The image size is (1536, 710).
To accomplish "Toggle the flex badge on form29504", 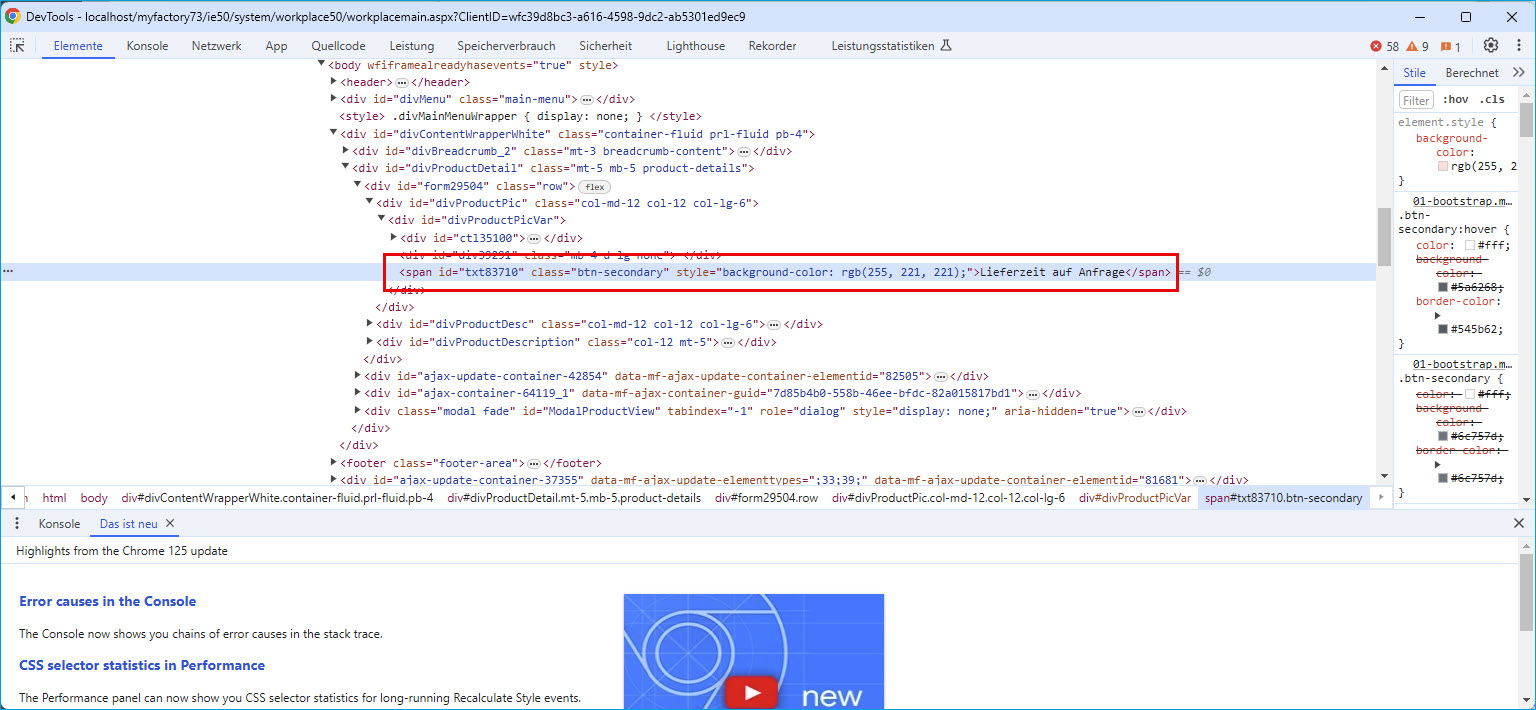I will tap(594, 187).
